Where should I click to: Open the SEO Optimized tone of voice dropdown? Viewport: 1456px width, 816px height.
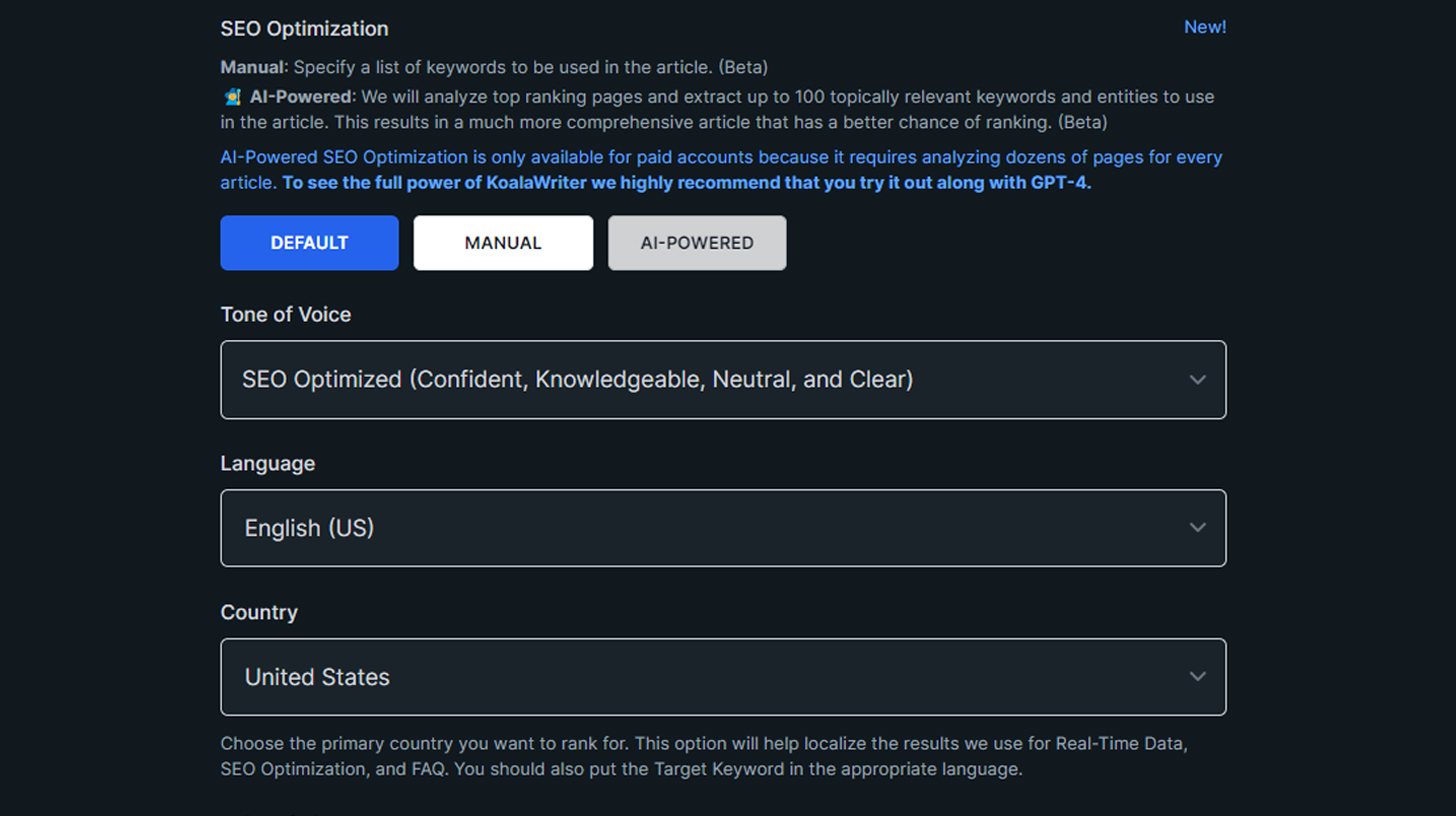tap(723, 380)
